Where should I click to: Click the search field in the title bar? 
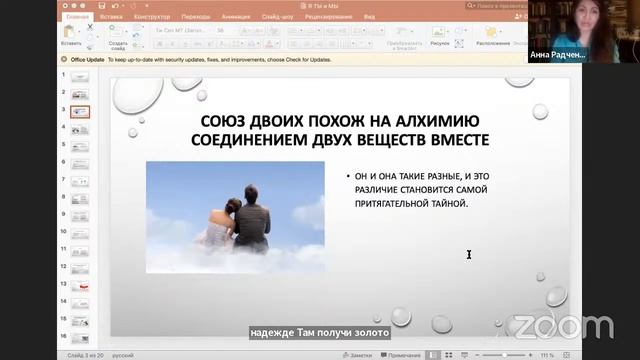tap(496, 6)
